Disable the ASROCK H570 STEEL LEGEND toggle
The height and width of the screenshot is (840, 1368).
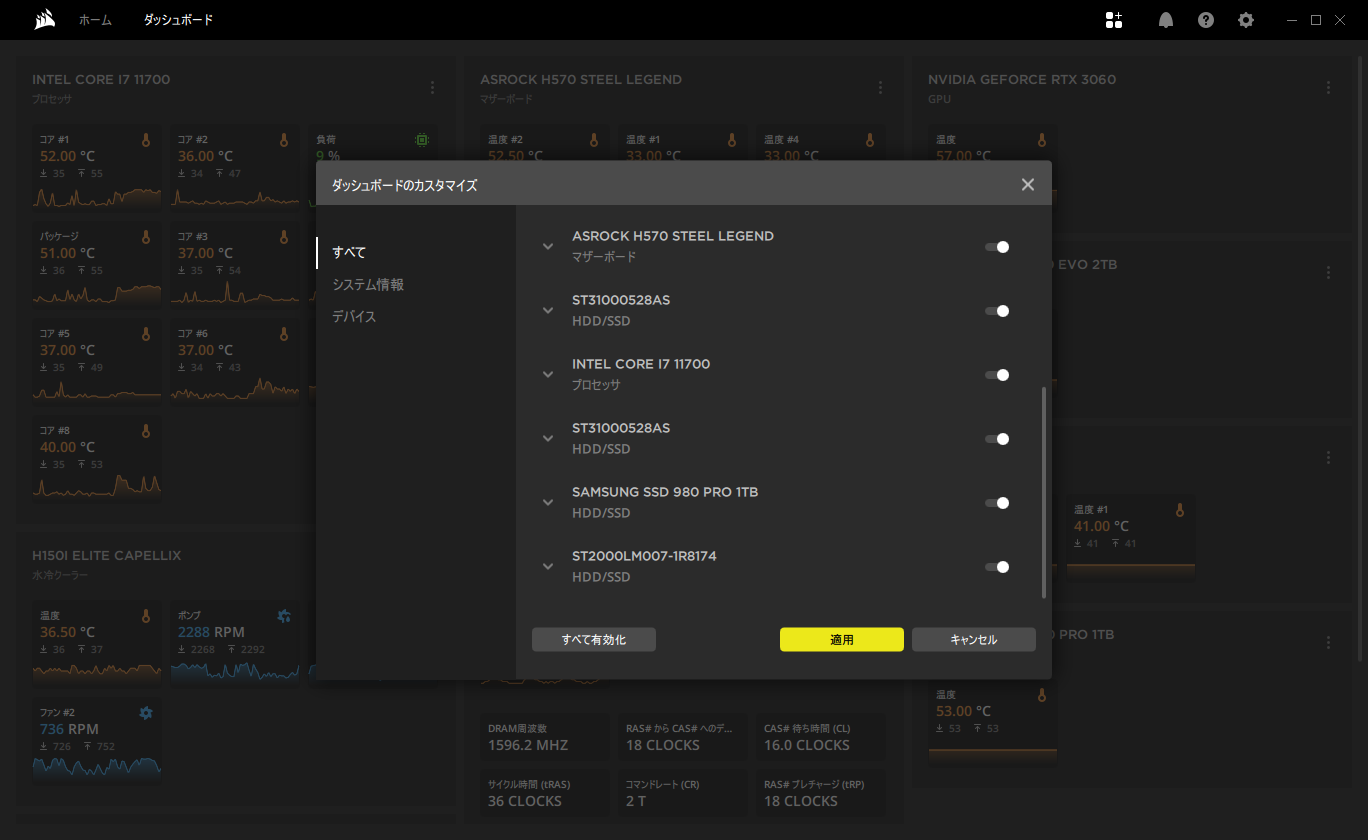pyautogui.click(x=997, y=247)
